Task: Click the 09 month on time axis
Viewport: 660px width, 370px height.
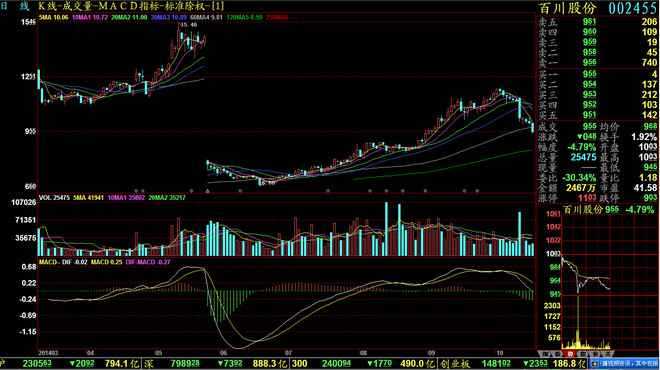Action: click(x=431, y=353)
